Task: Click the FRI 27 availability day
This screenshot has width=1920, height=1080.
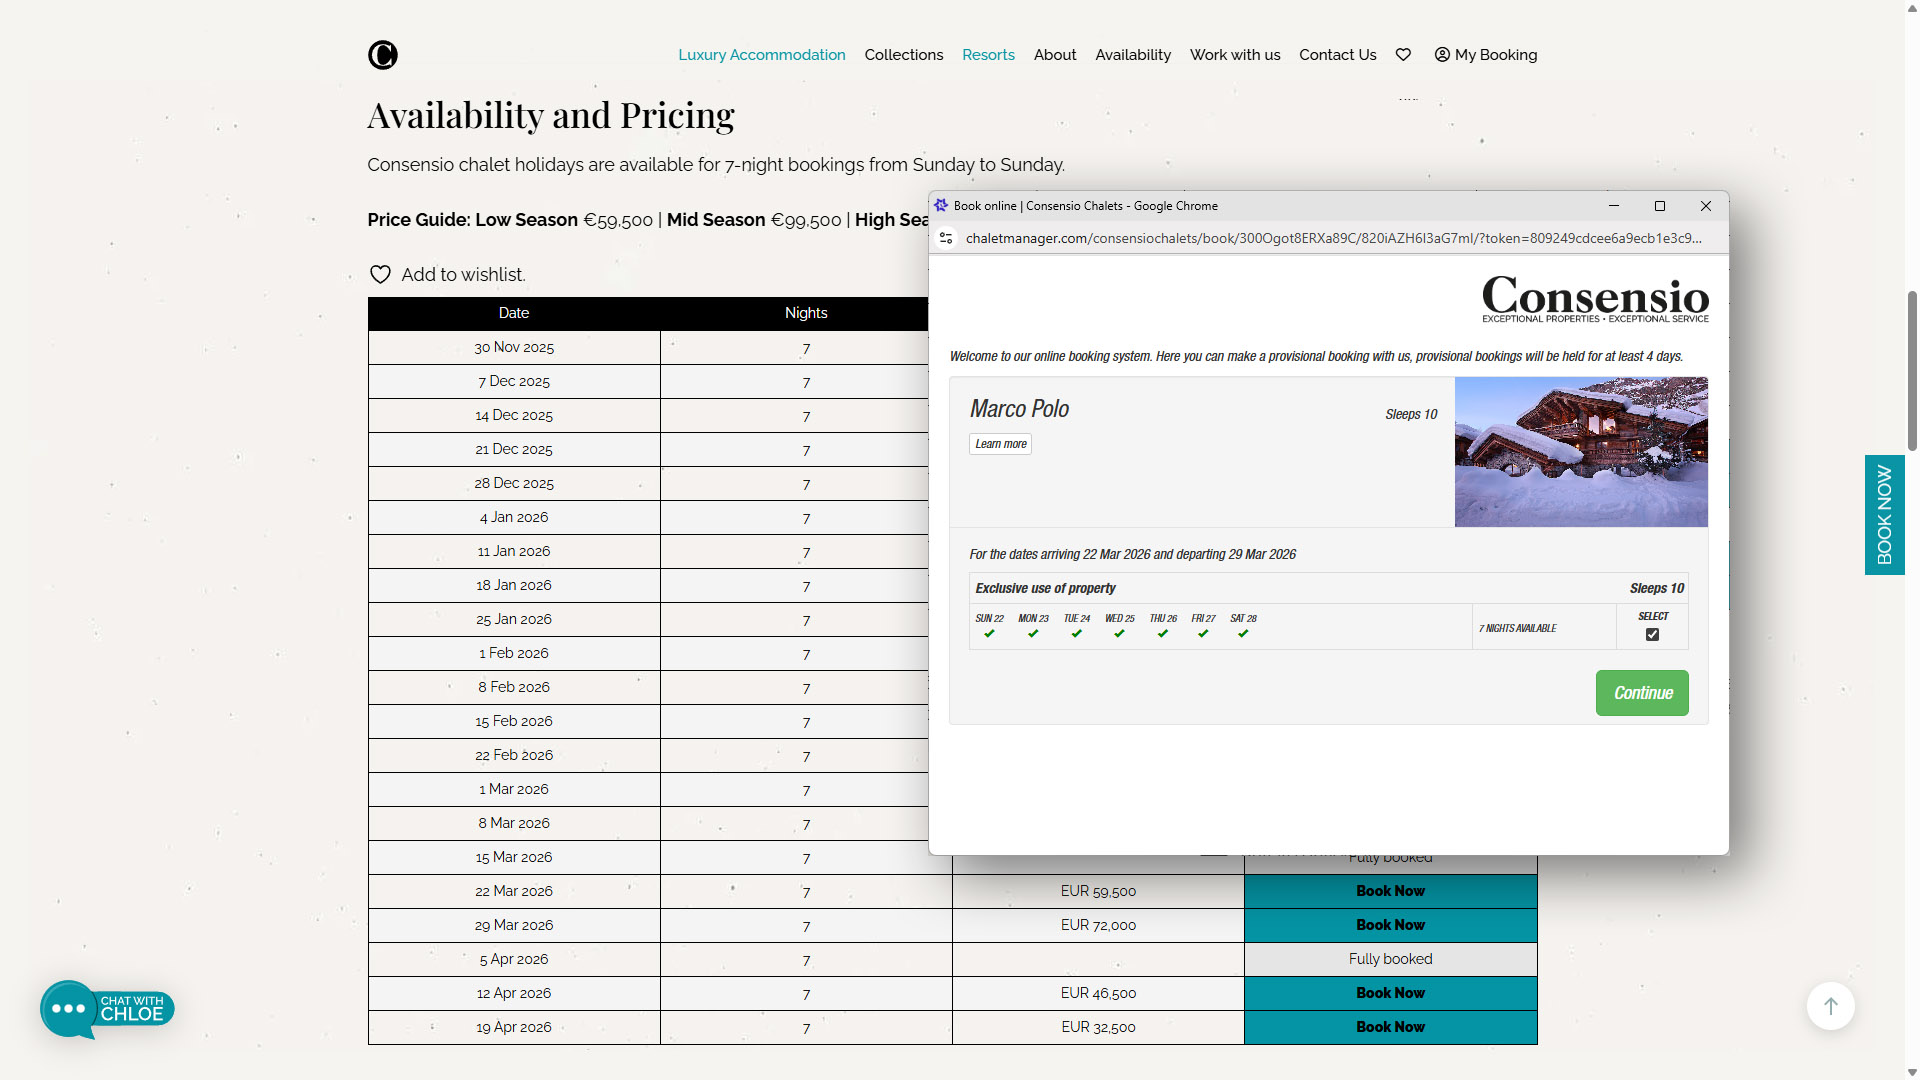Action: pos(1203,626)
